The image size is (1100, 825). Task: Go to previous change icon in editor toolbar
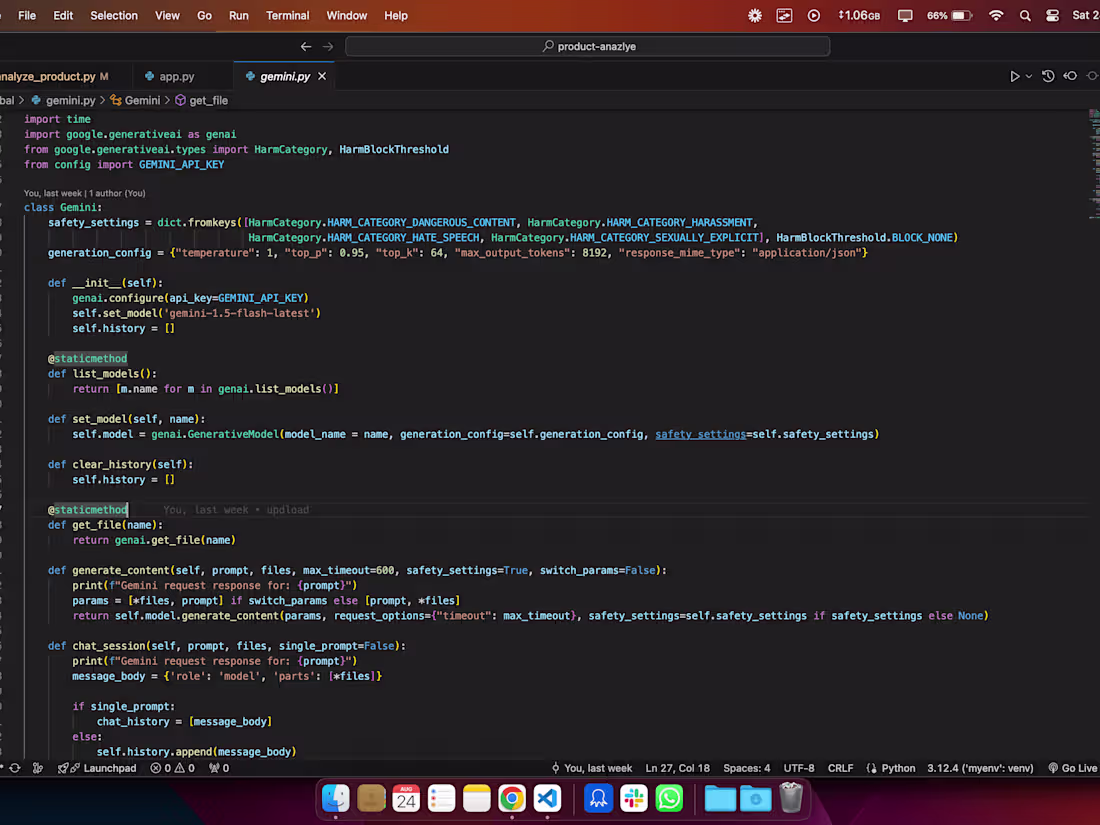point(1071,76)
